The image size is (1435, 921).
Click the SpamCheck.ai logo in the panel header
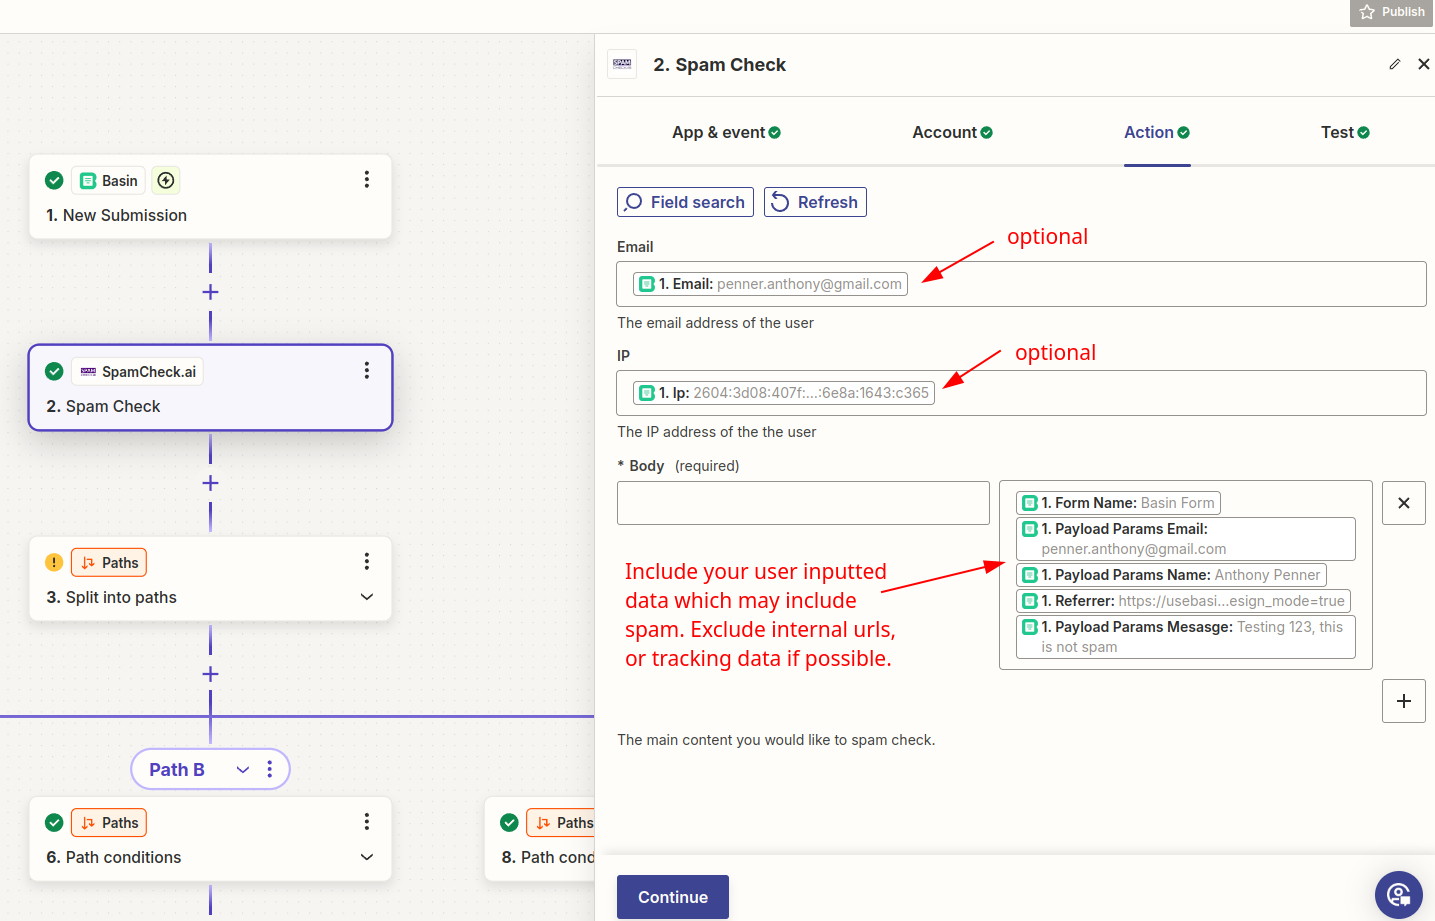[x=622, y=64]
